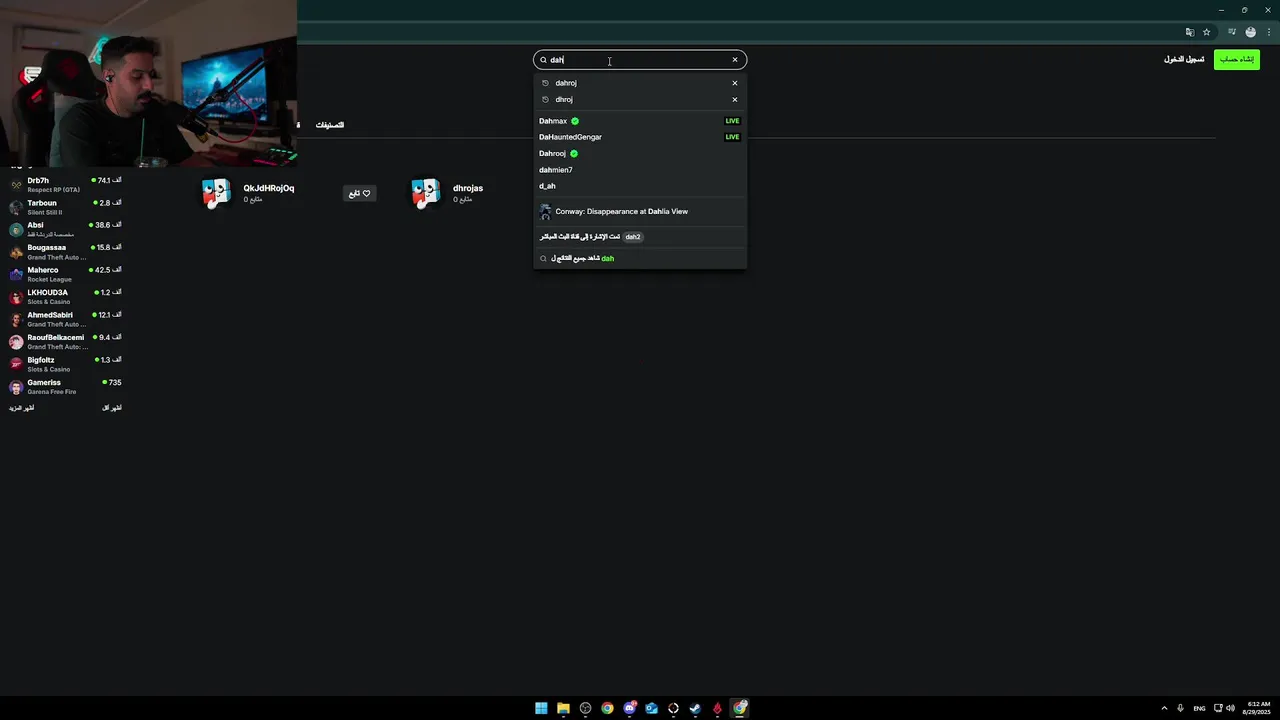
Task: Click the Conway game thumbnail icon
Action: tap(545, 212)
